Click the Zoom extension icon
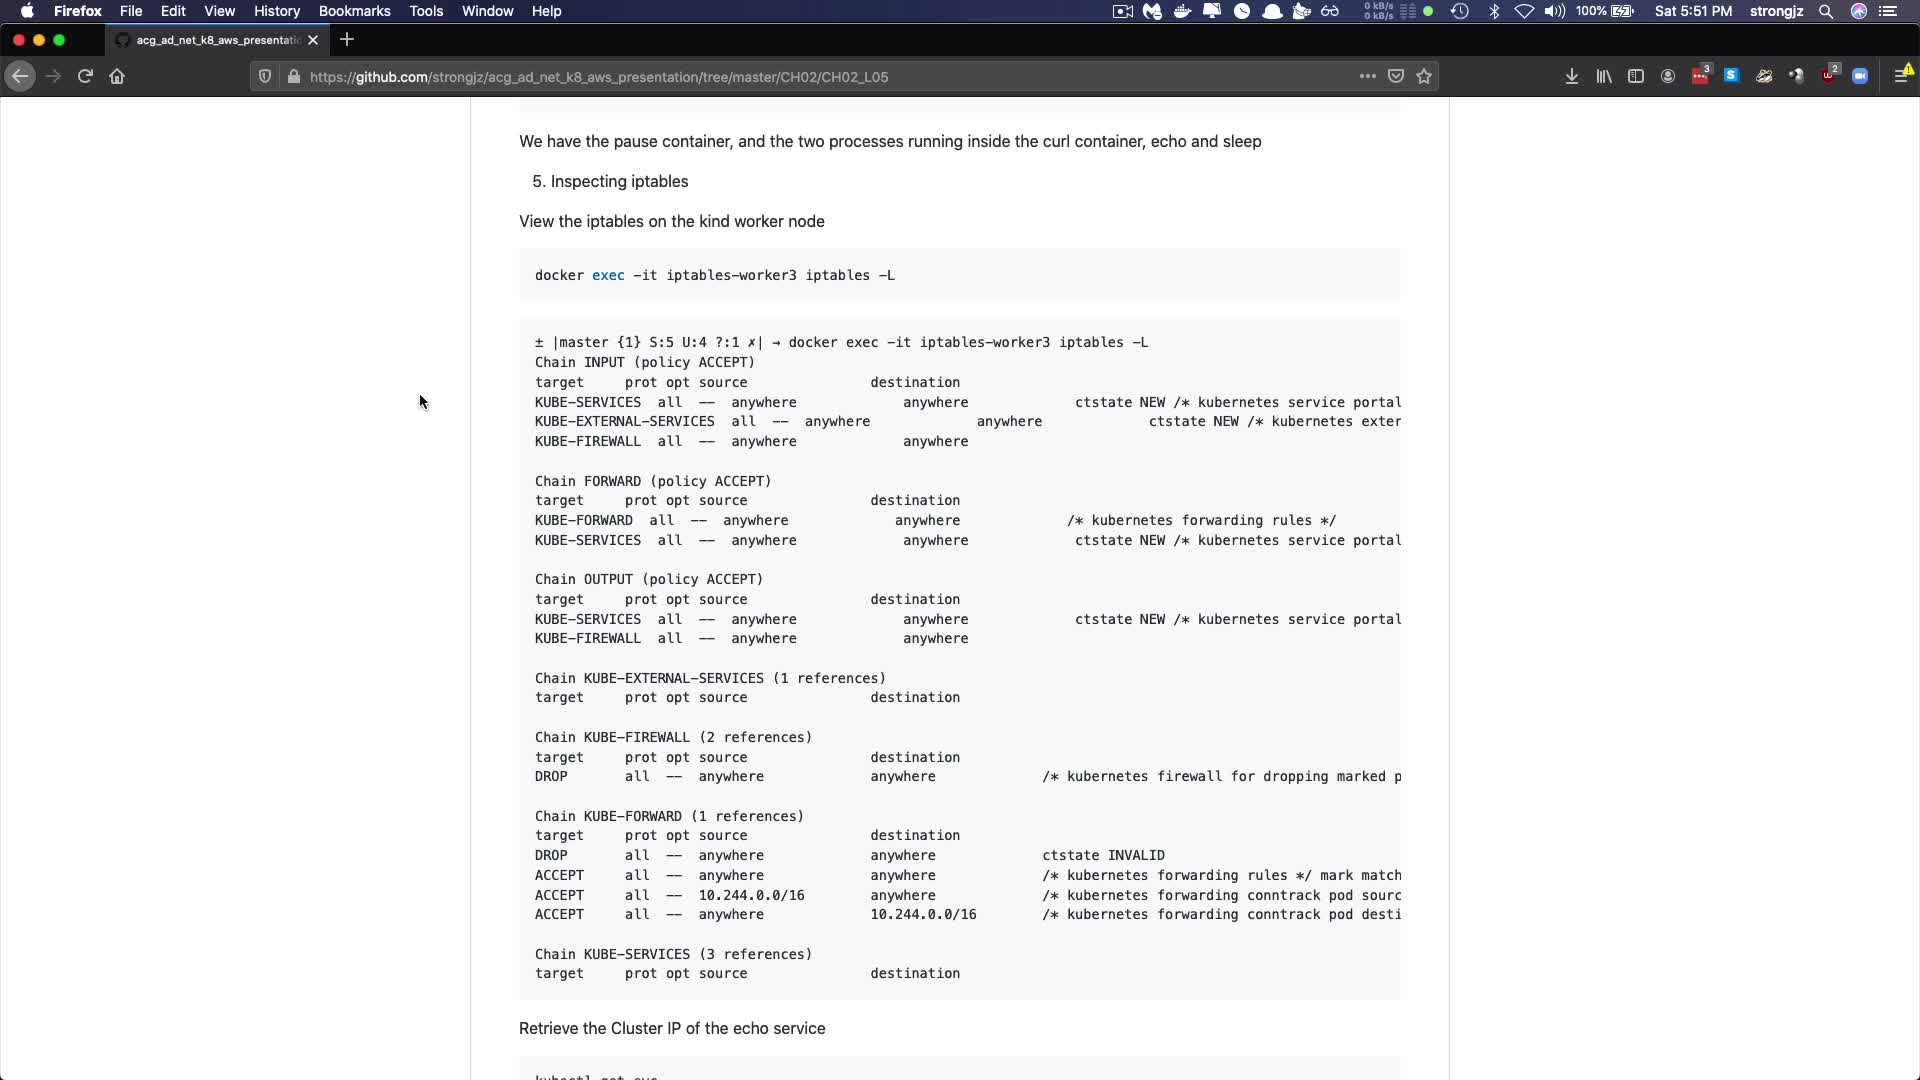 coord(1860,76)
